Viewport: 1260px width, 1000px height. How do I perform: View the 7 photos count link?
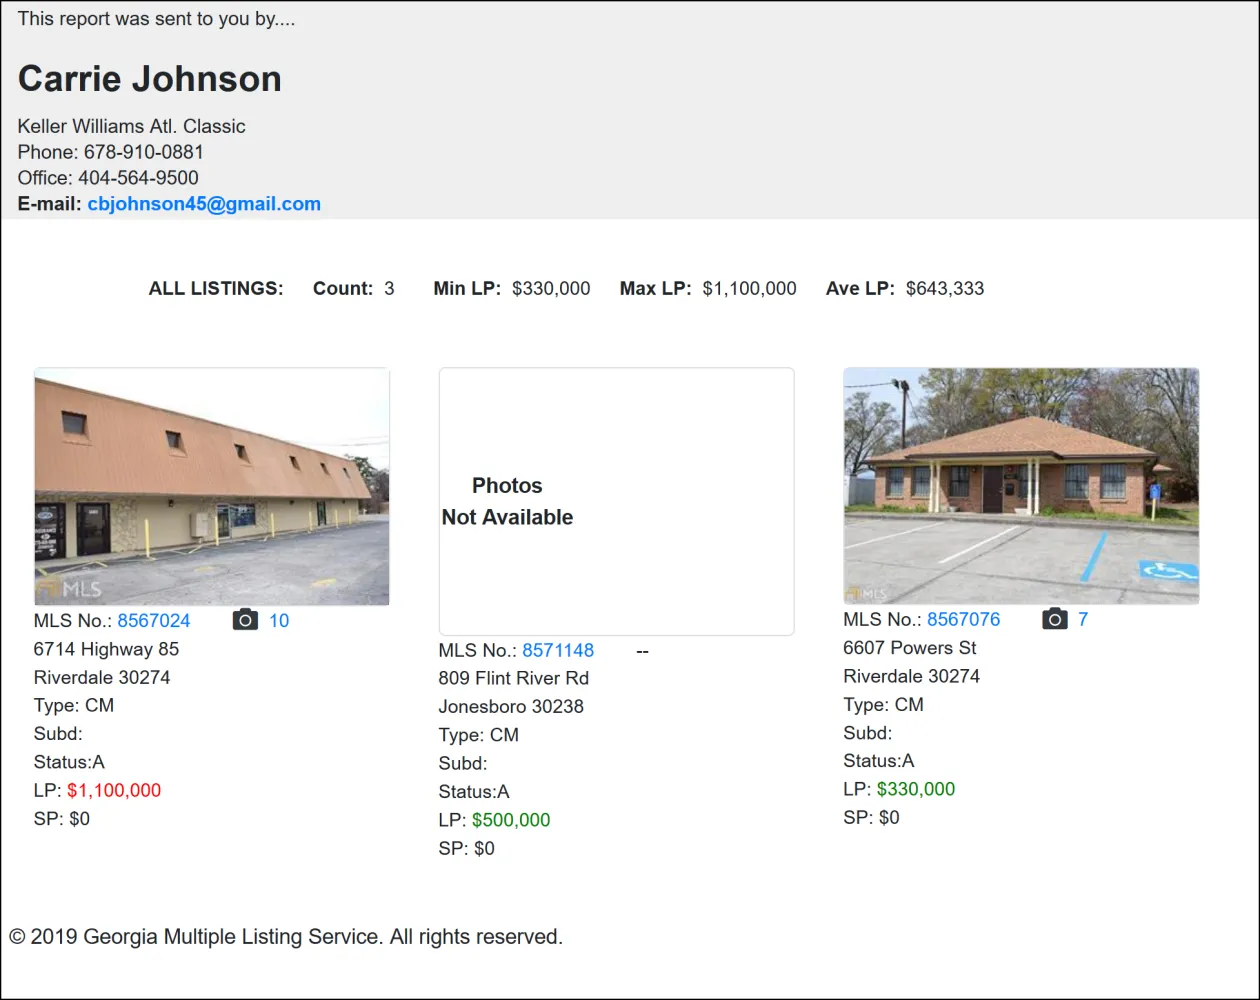point(1083,620)
